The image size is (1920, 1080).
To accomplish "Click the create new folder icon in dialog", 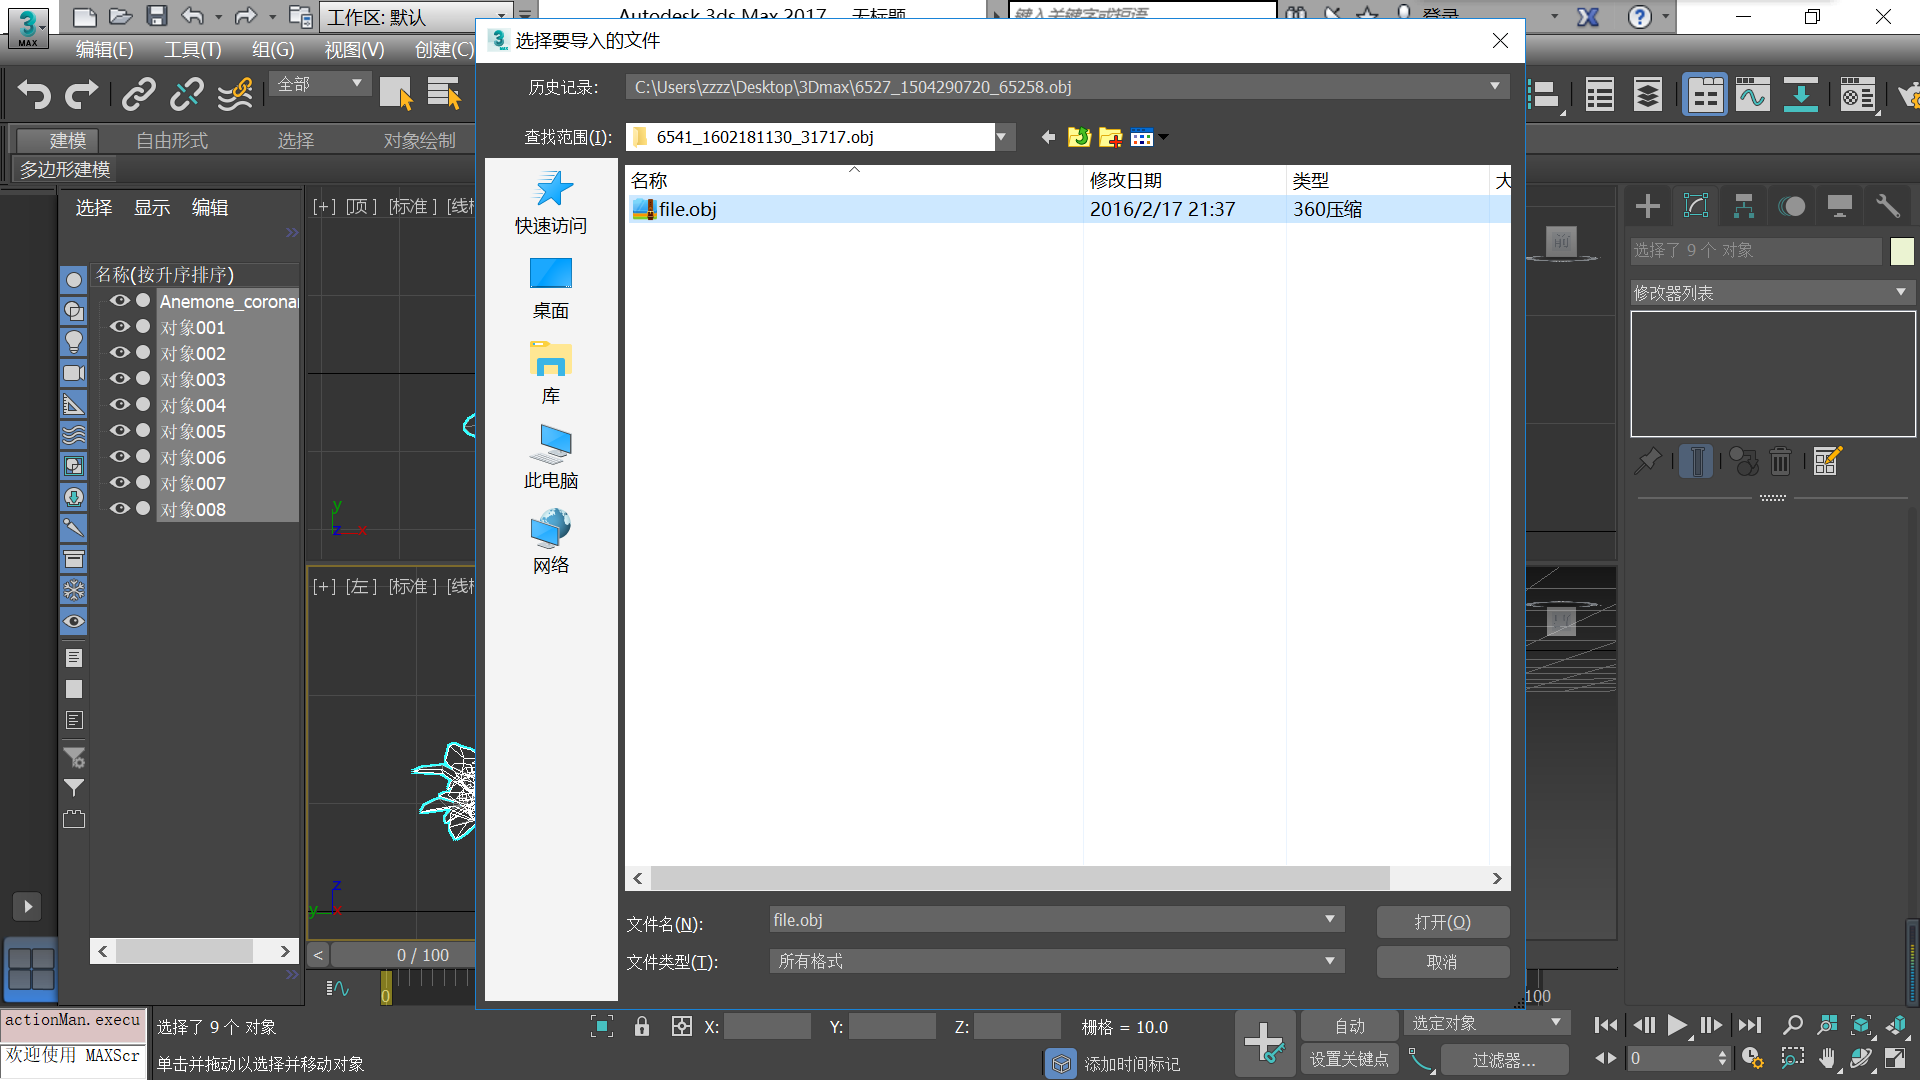I will 1110,137.
